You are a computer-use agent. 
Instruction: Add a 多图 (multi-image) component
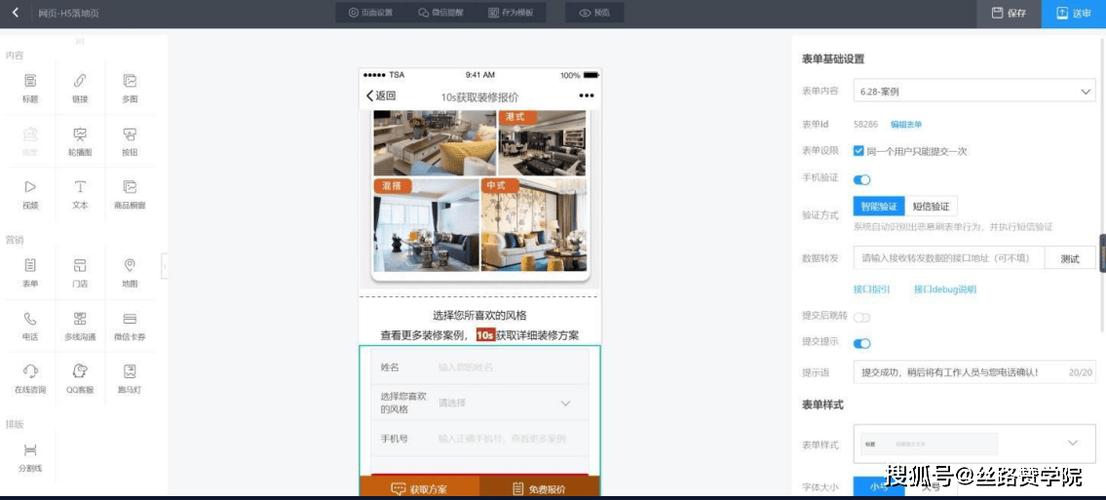(x=130, y=88)
